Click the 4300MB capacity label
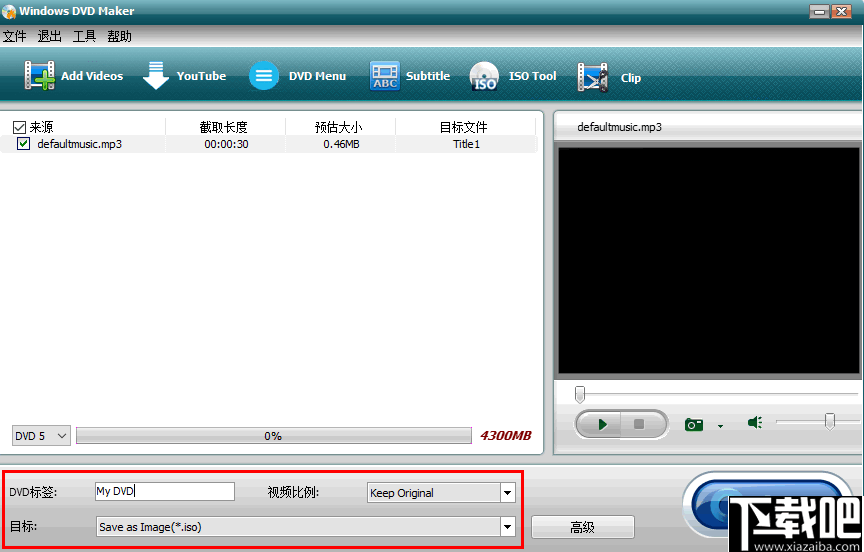Screen dimensions: 864x552 (505, 436)
